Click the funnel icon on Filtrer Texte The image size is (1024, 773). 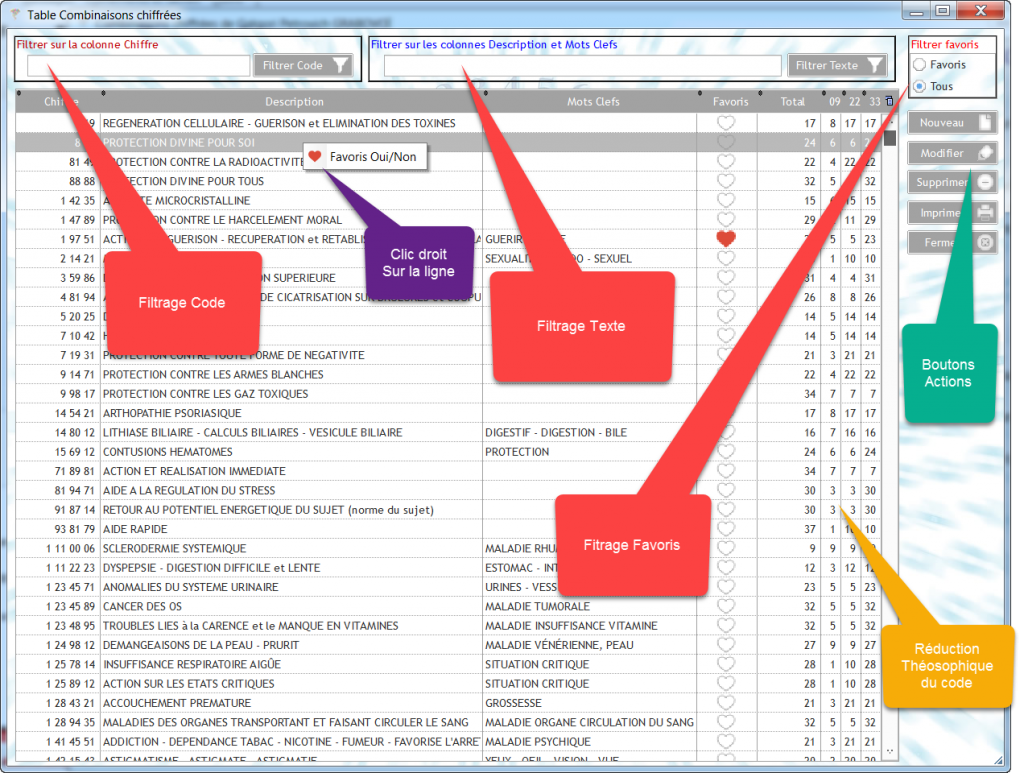[875, 66]
